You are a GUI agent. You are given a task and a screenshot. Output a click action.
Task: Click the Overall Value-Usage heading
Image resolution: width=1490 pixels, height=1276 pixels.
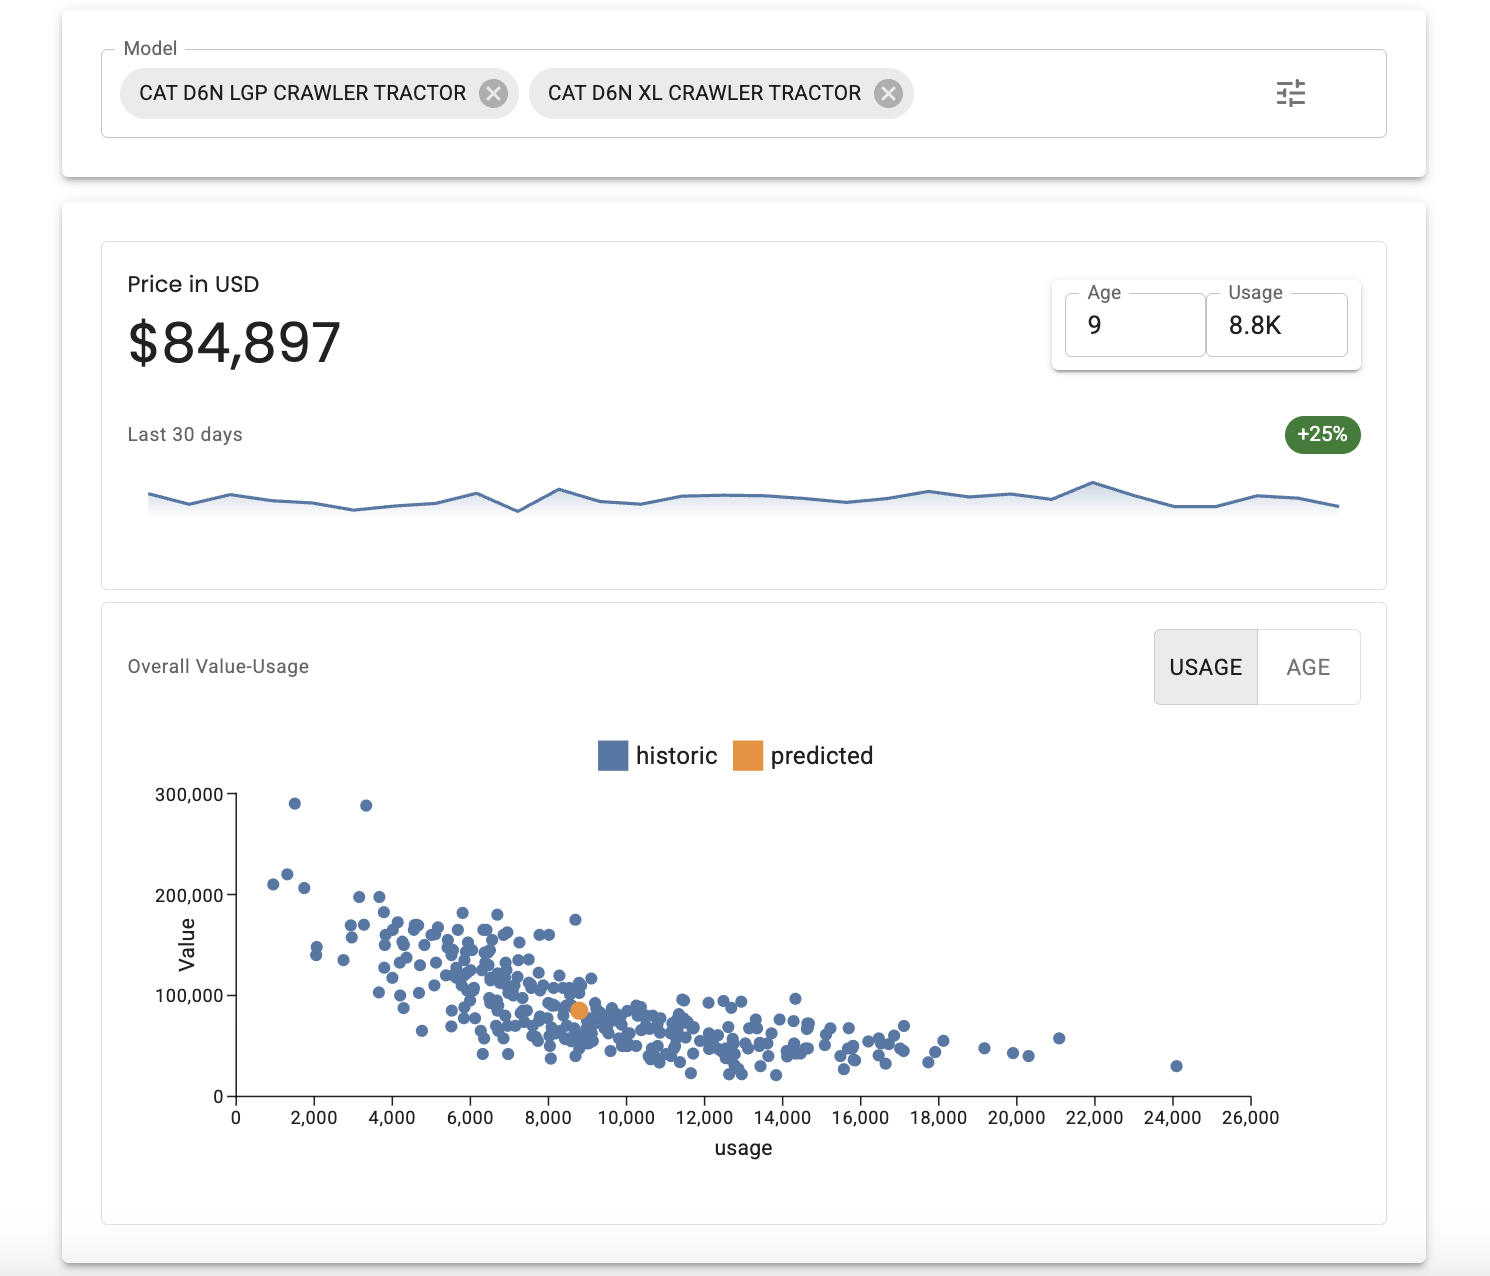[x=218, y=667]
